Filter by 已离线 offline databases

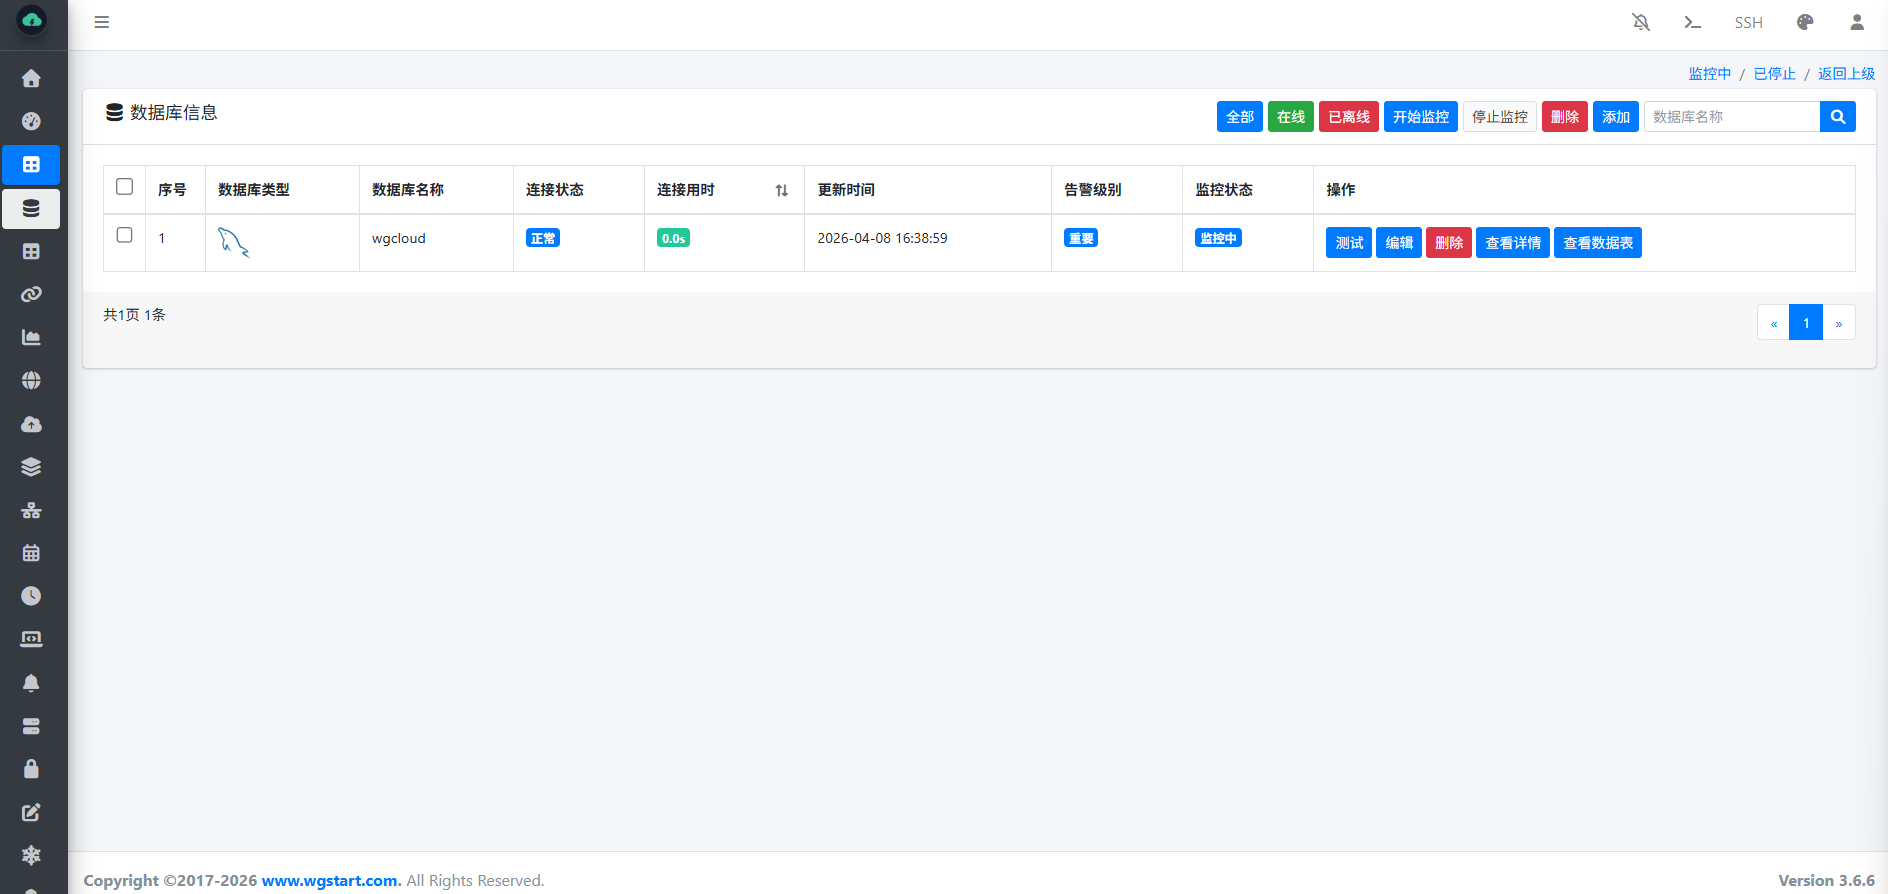click(1348, 117)
